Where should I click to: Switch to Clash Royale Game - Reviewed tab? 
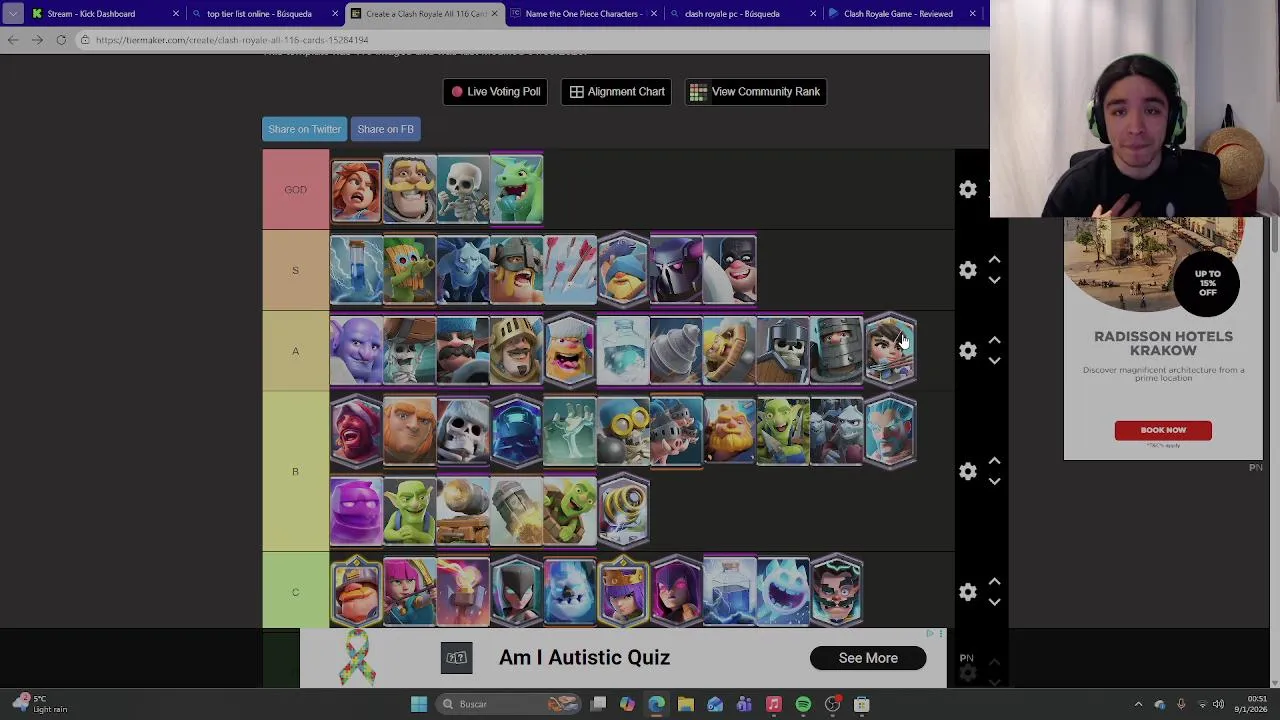[x=902, y=14]
